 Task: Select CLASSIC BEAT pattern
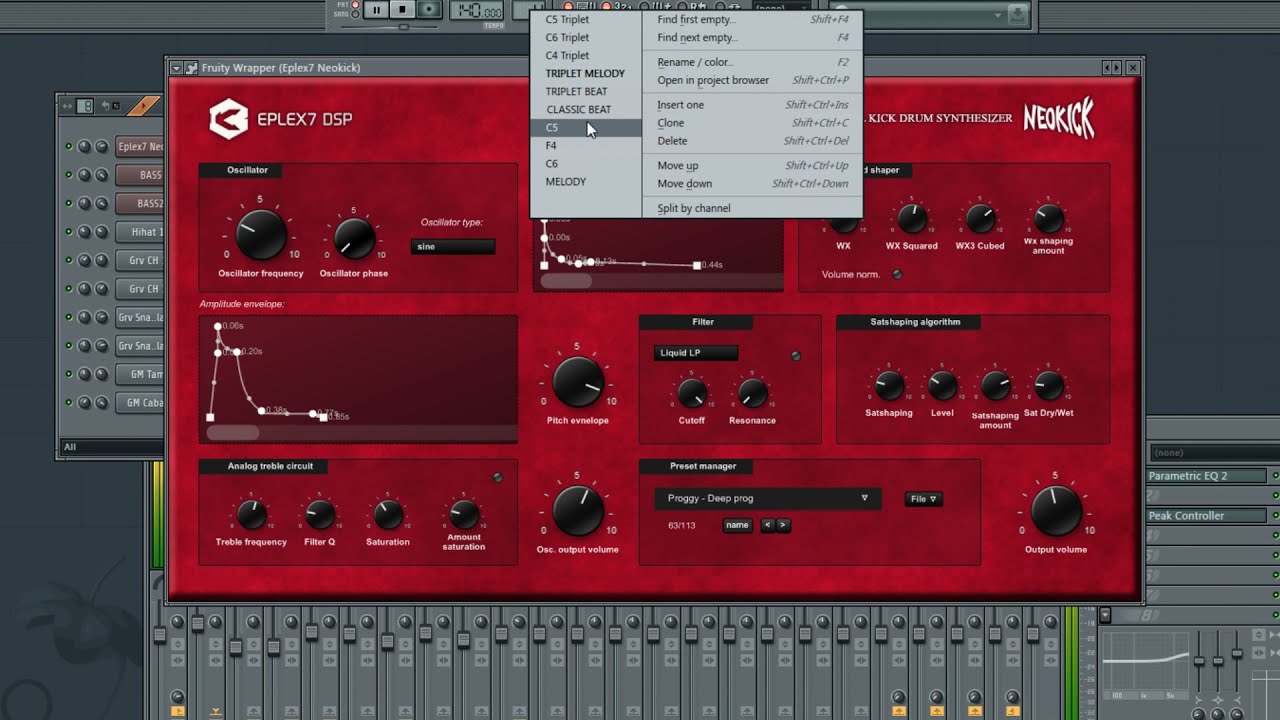pyautogui.click(x=585, y=109)
